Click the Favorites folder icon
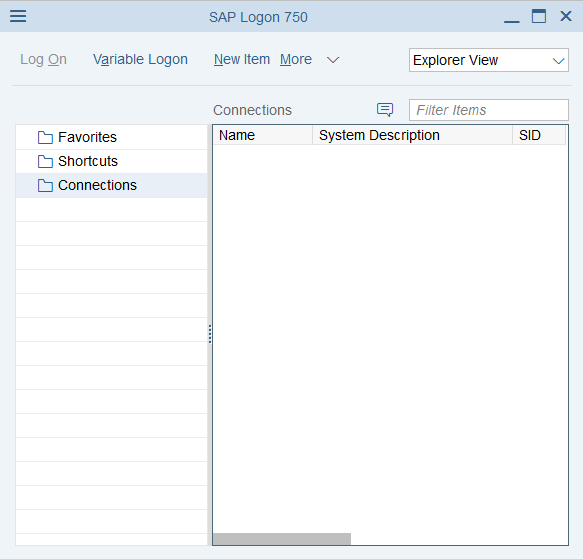This screenshot has width=583, height=559. [x=45, y=138]
